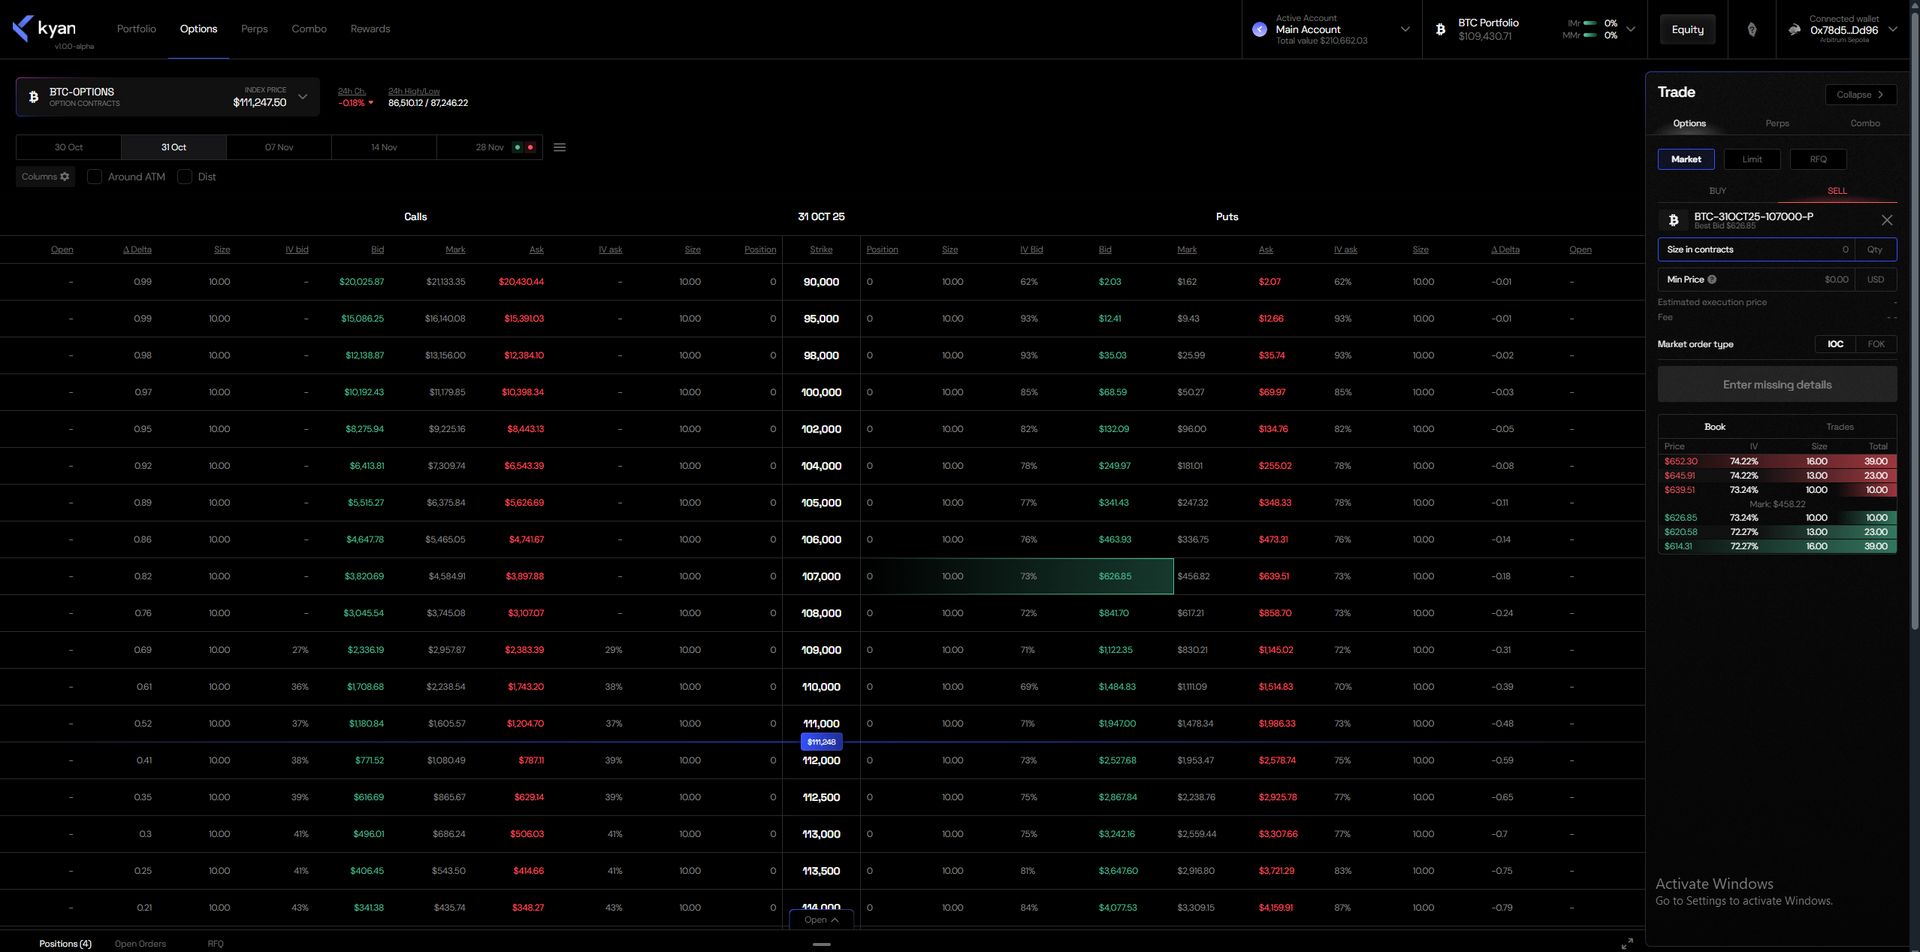
Task: Open the Rewards nav tab
Action: point(370,29)
